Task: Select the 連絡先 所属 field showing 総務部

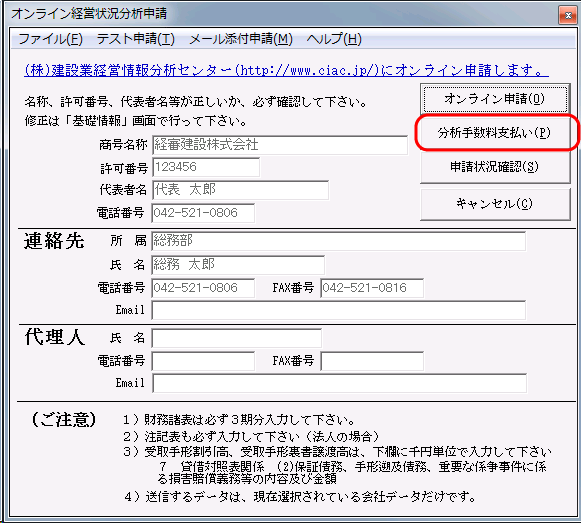Action: (339, 241)
